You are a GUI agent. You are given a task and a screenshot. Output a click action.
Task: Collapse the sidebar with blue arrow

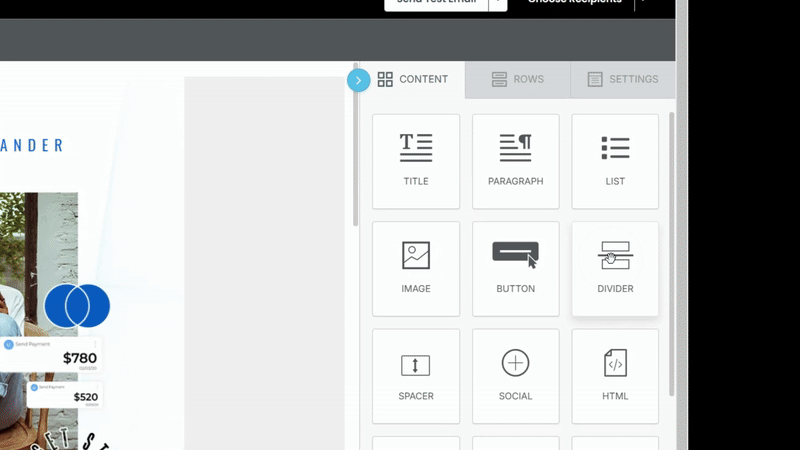358,80
